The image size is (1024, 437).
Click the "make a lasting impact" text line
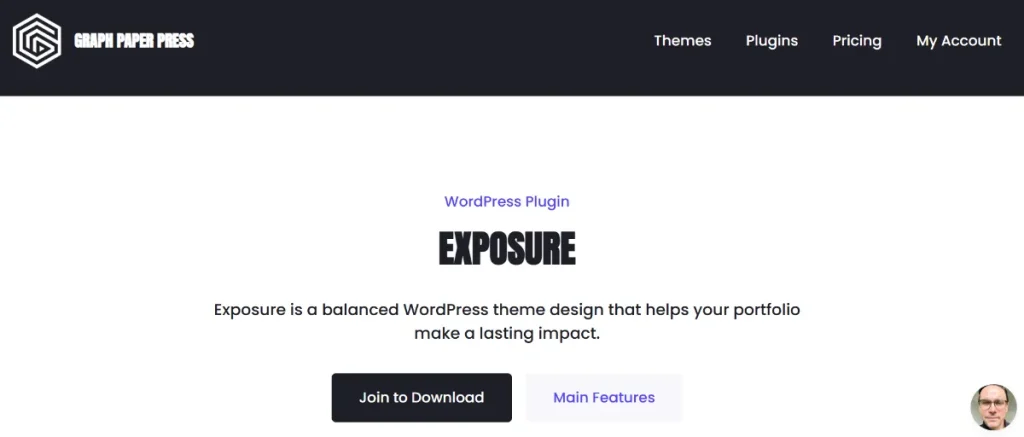click(507, 333)
